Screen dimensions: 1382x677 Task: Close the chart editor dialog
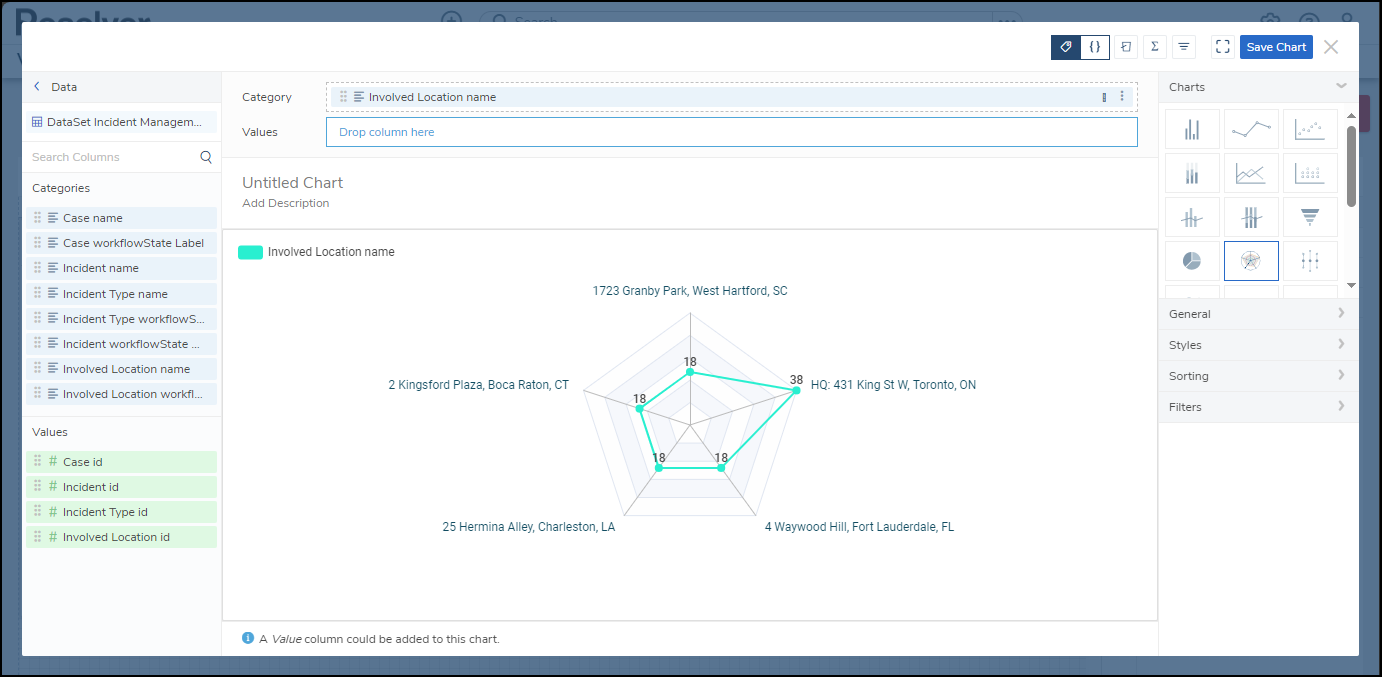click(1330, 47)
